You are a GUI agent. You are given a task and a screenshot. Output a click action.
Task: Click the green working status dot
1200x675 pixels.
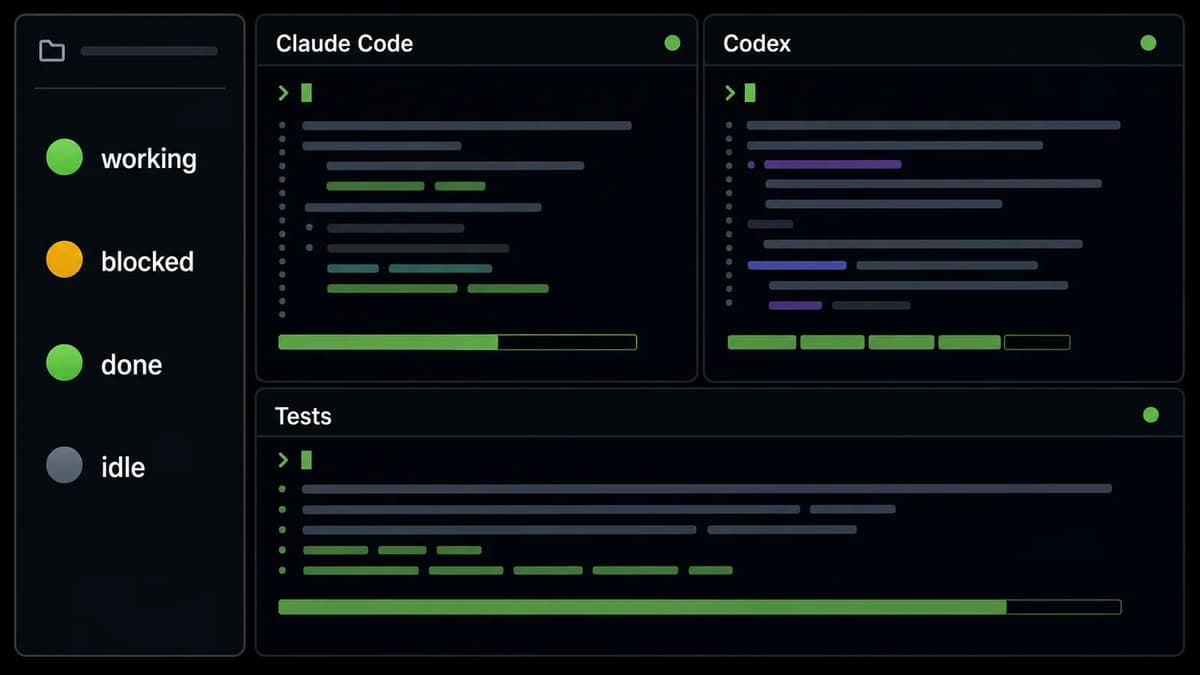point(64,158)
